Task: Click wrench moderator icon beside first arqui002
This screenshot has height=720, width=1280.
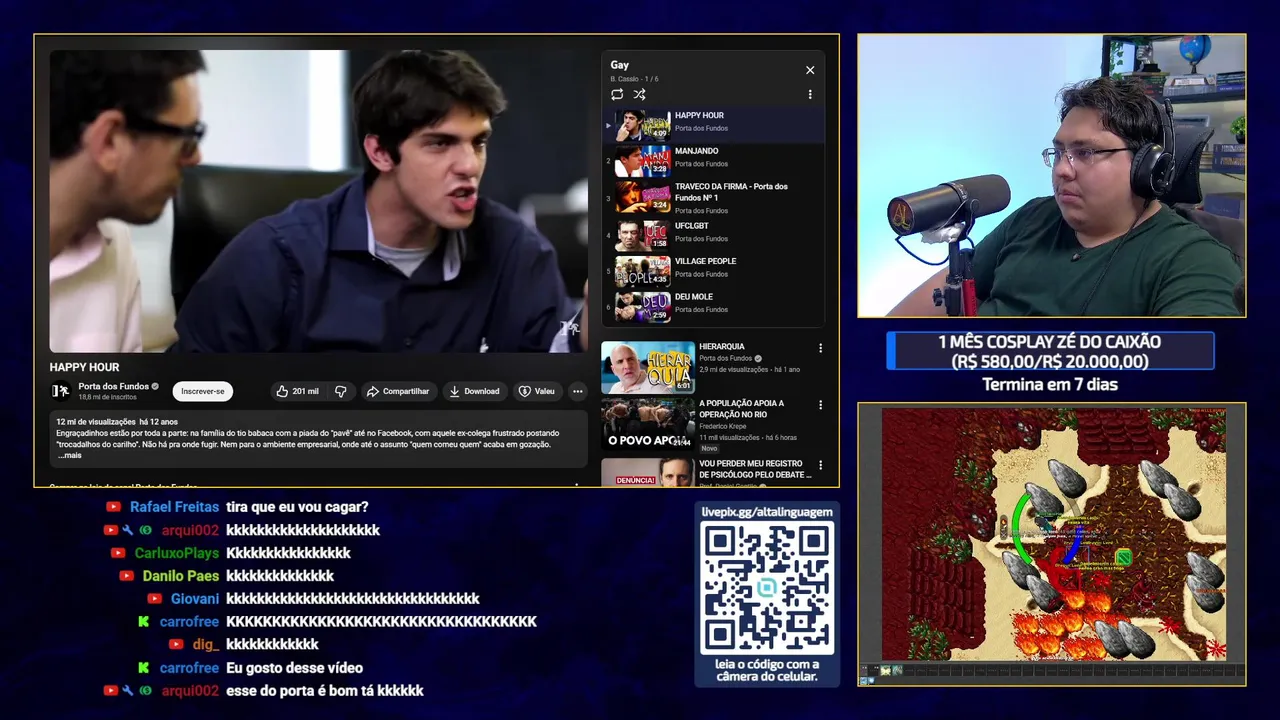Action: pyautogui.click(x=128, y=530)
